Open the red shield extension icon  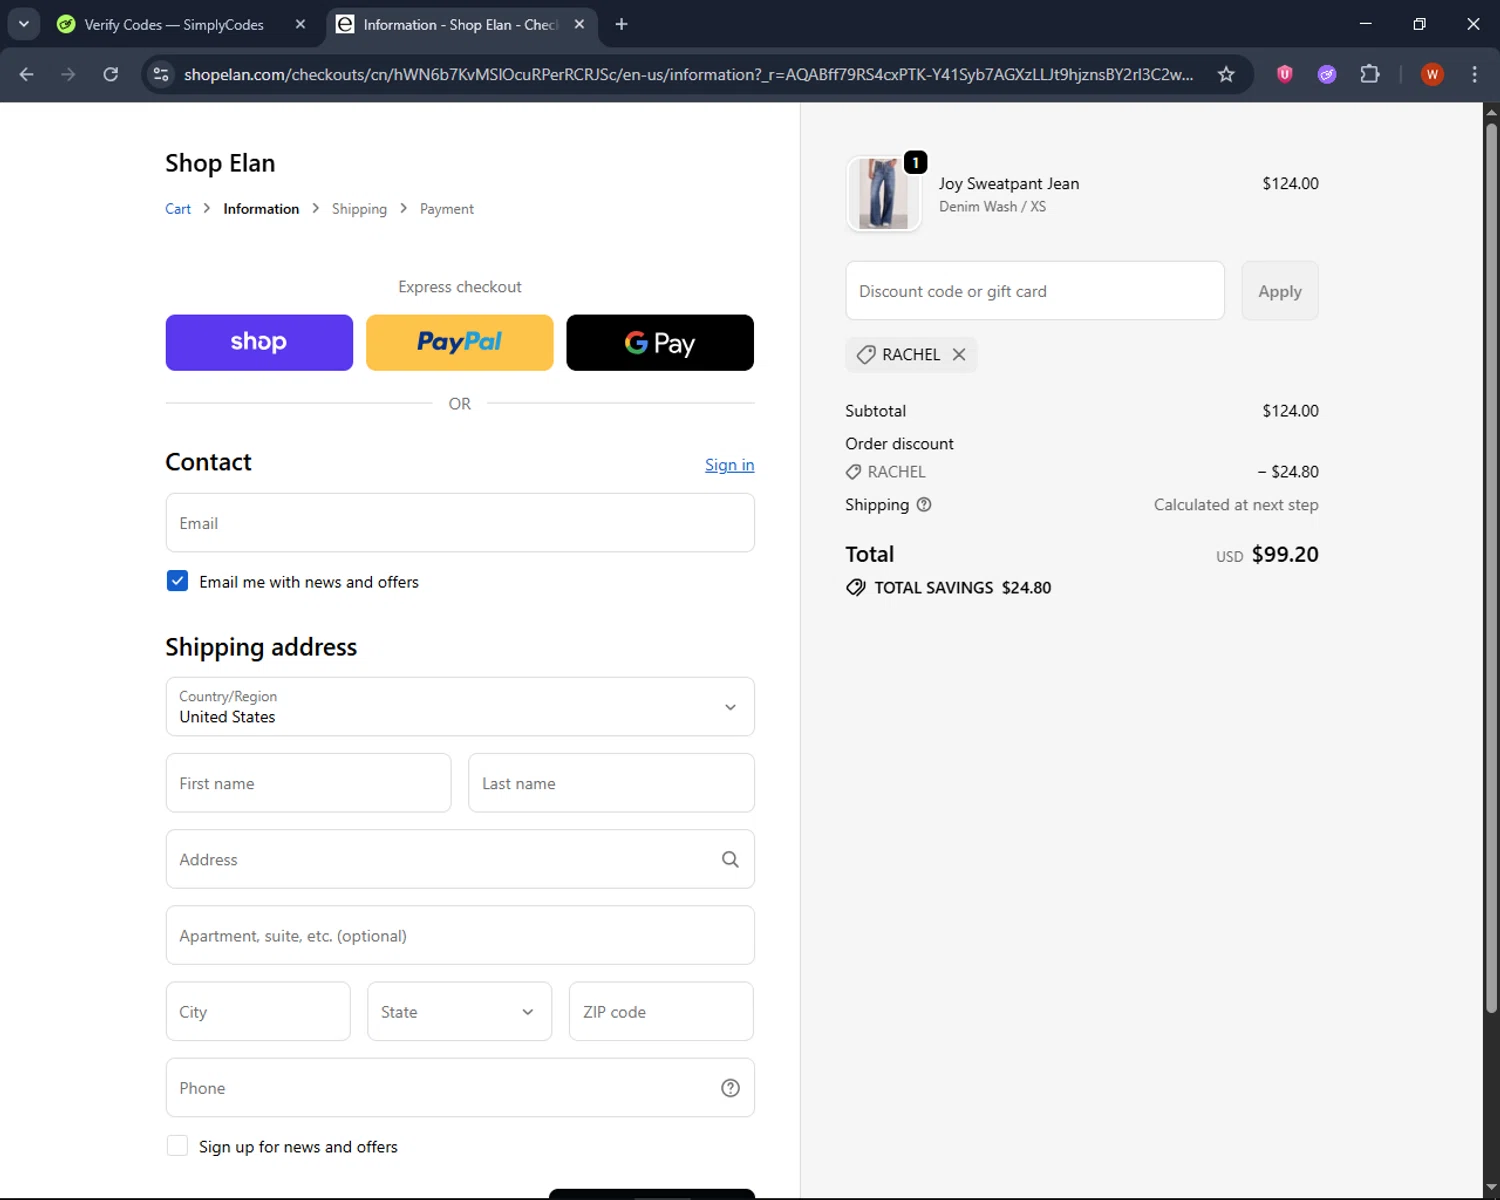[x=1285, y=74]
